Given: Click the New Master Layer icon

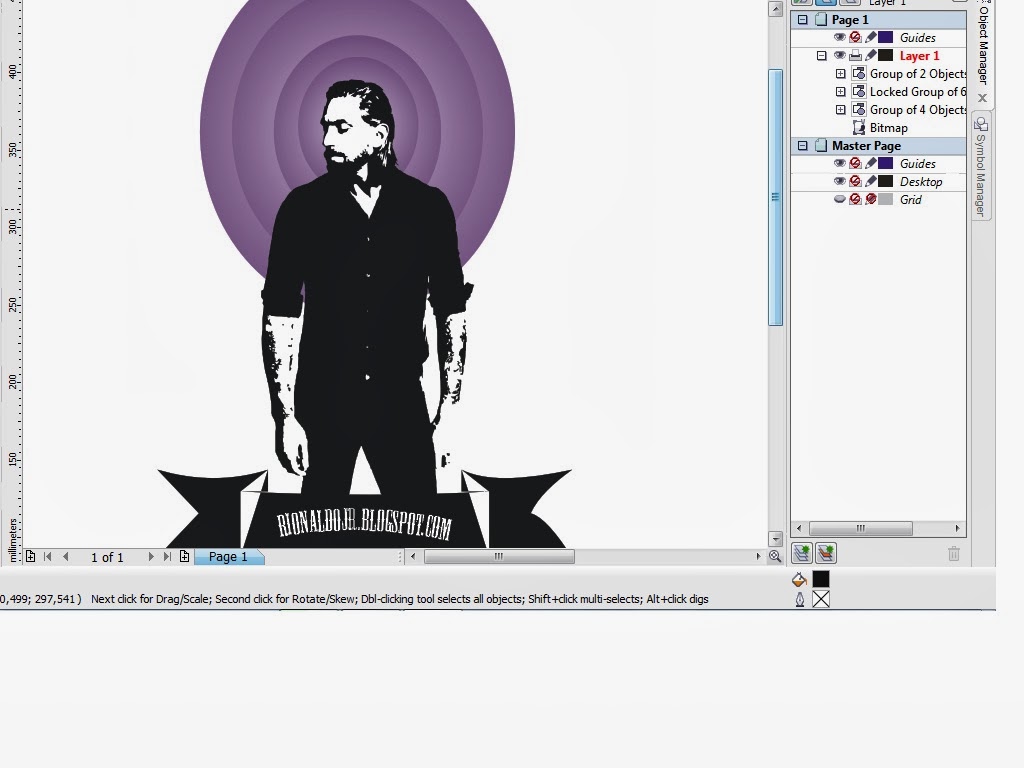Looking at the screenshot, I should [824, 552].
